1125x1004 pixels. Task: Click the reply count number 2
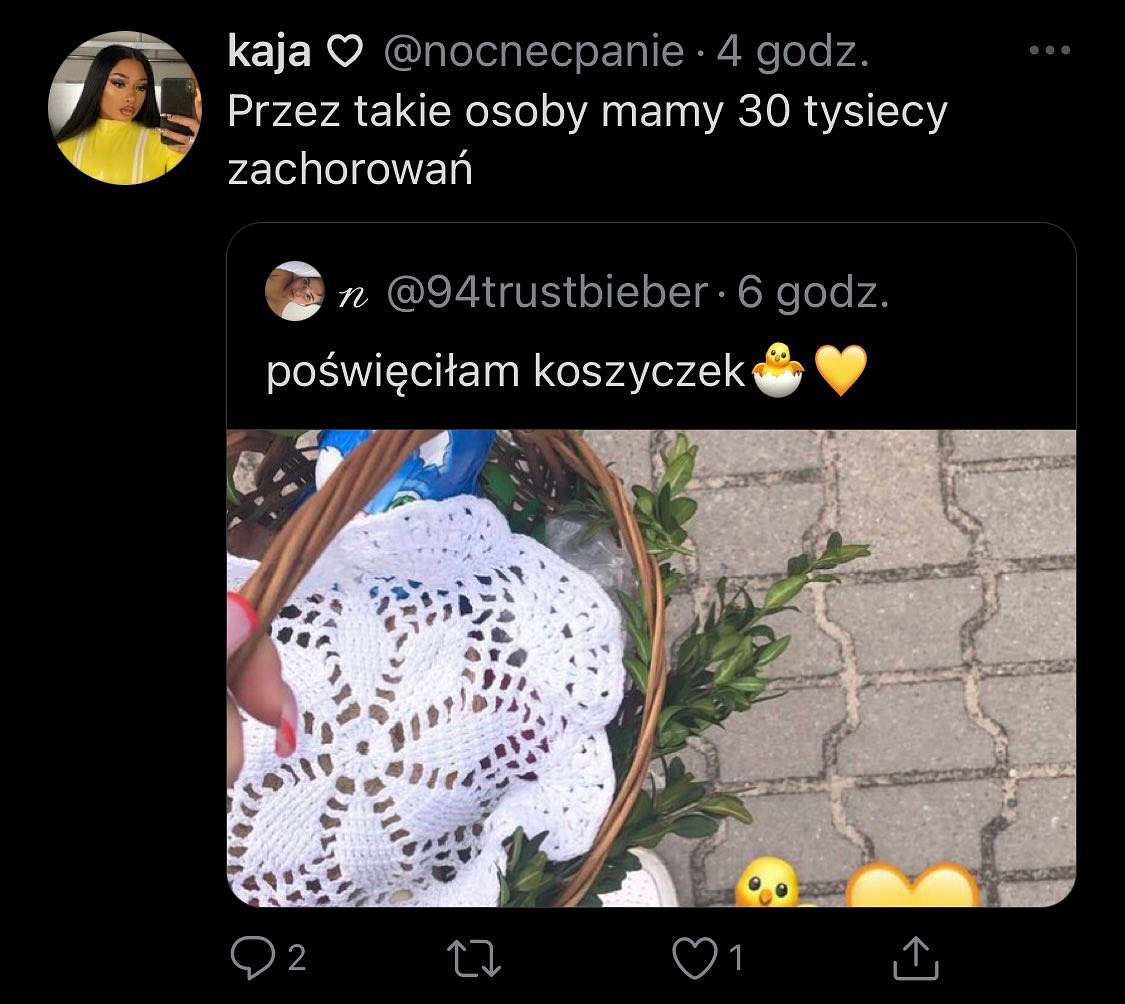click(x=297, y=958)
